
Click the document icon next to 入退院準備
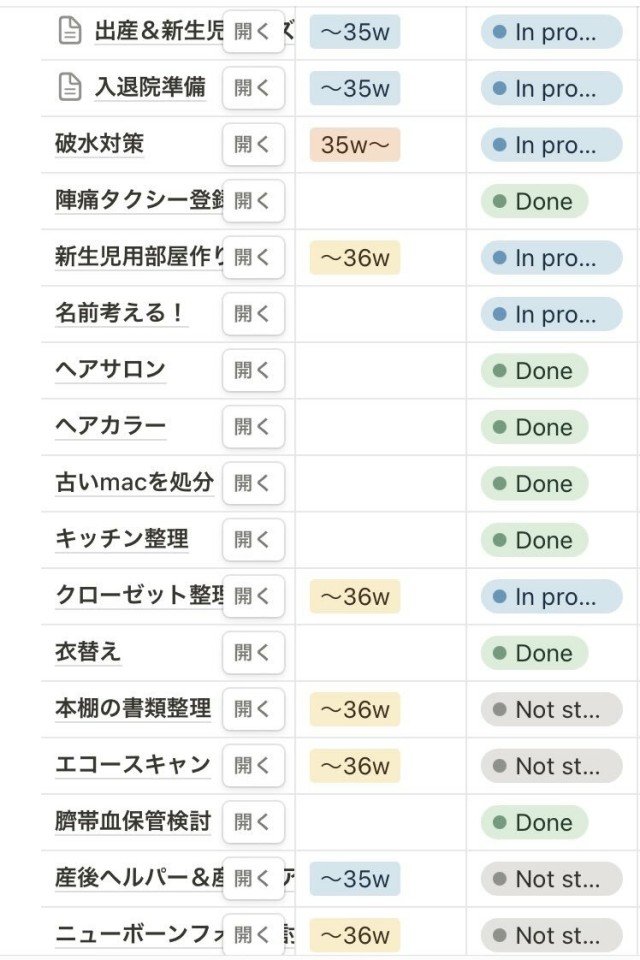(68, 88)
